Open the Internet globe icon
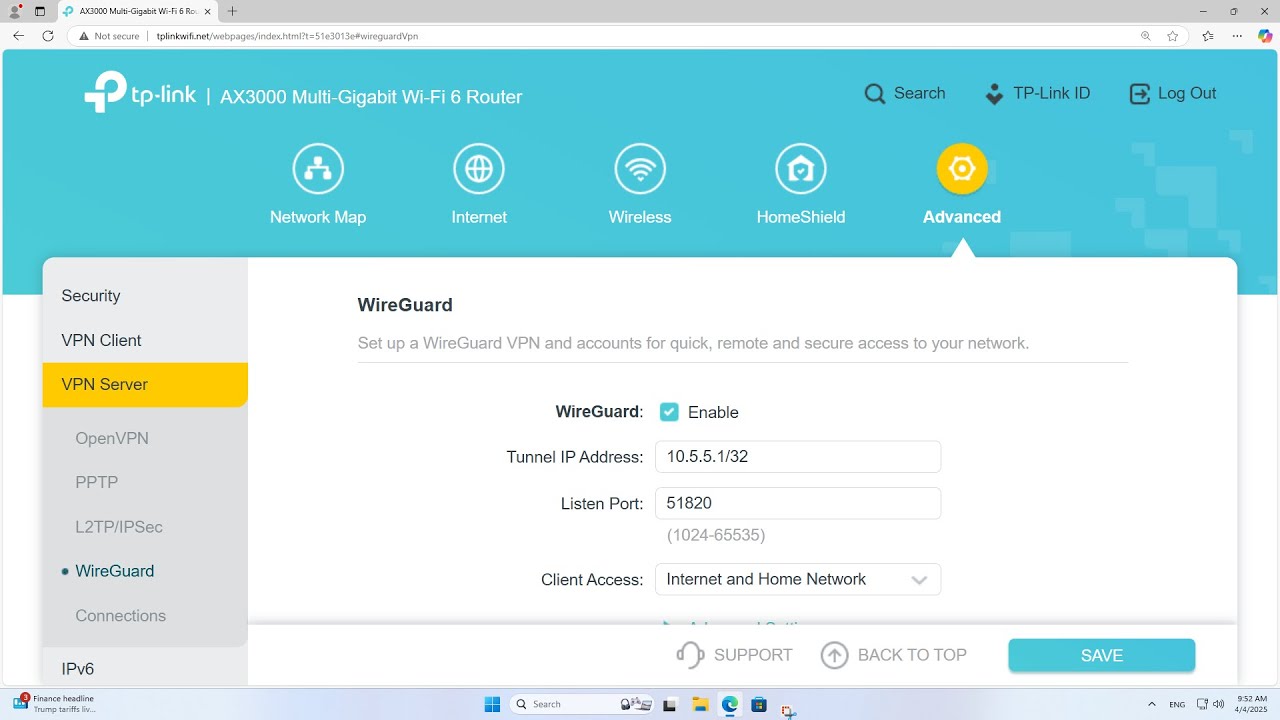 [x=479, y=169]
